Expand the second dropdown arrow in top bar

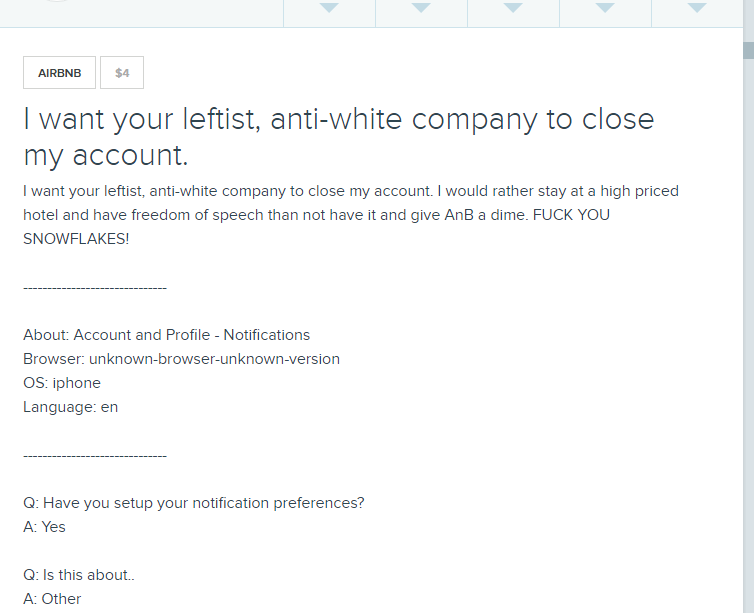[421, 9]
